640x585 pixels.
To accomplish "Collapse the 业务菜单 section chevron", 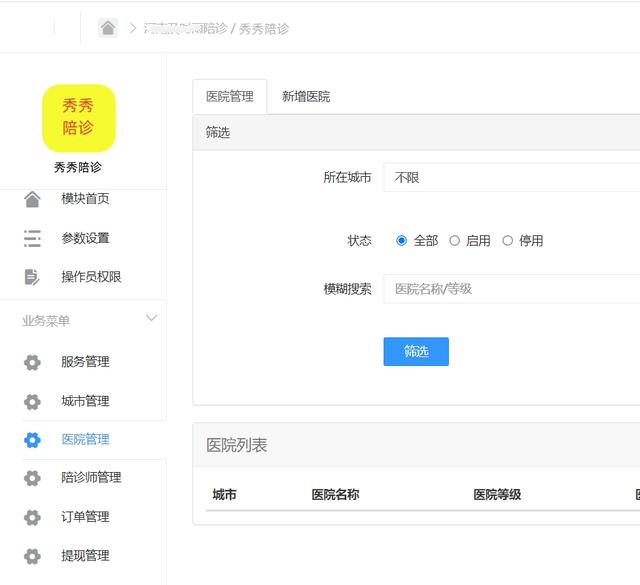I will click(x=151, y=319).
